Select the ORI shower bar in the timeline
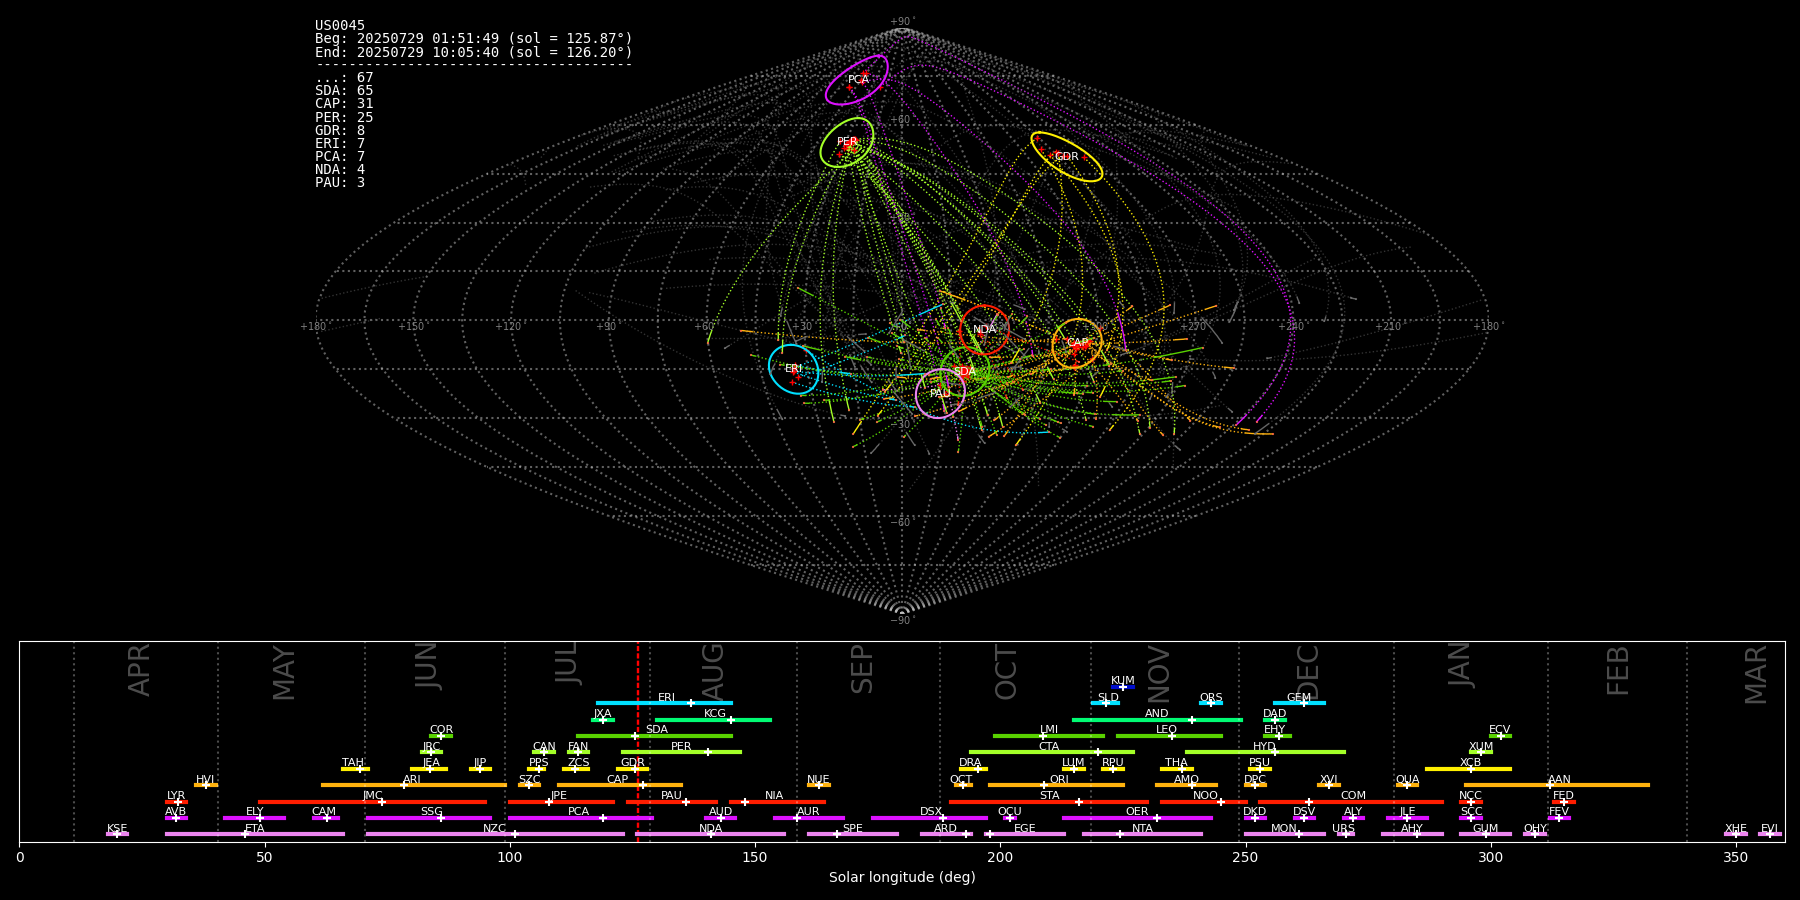 coord(1056,785)
